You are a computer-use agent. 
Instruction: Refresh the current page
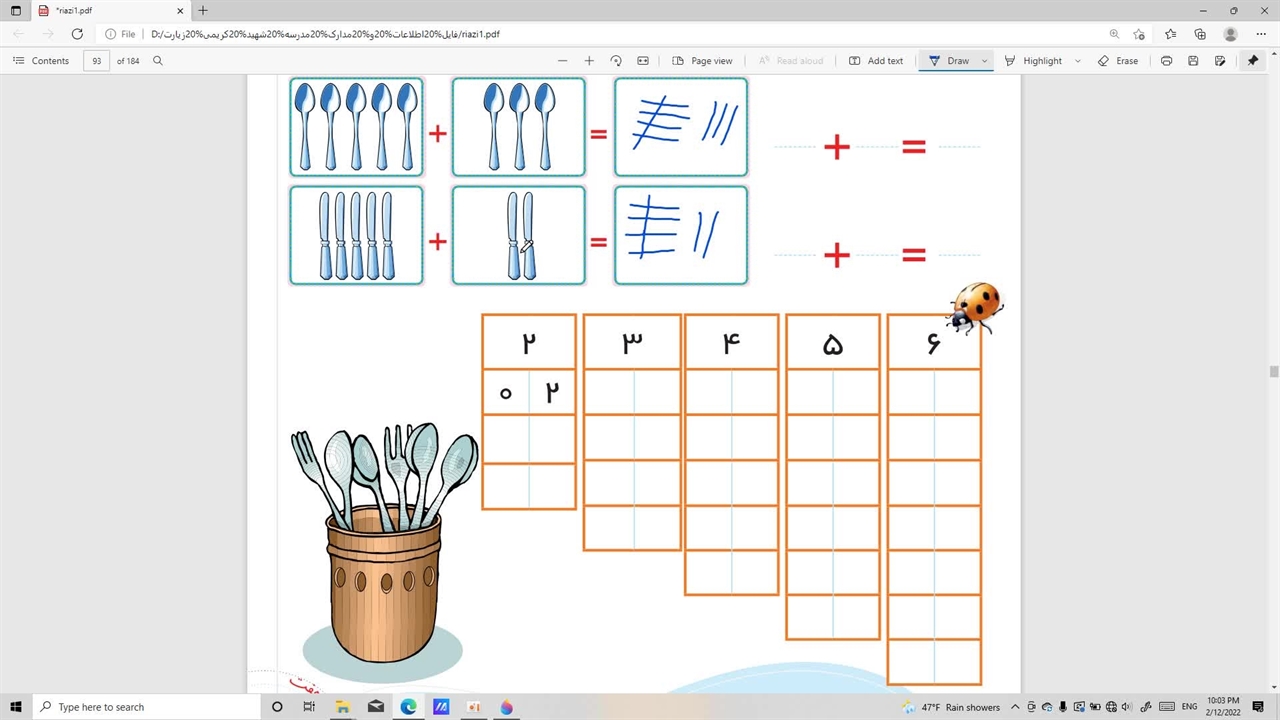[77, 34]
